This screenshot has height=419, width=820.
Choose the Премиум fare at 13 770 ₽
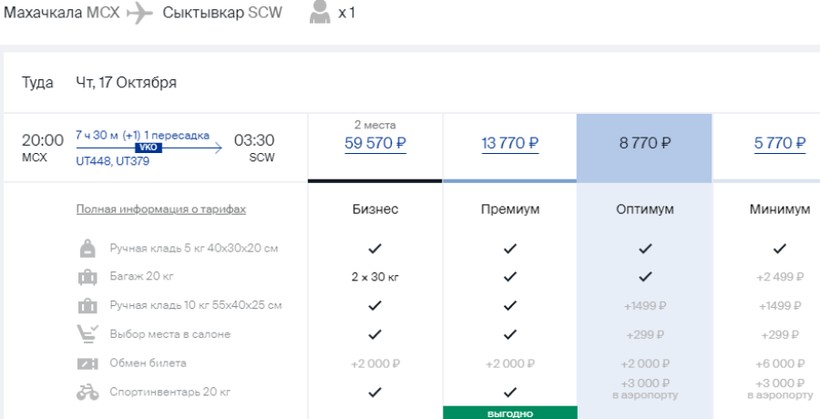(x=510, y=143)
